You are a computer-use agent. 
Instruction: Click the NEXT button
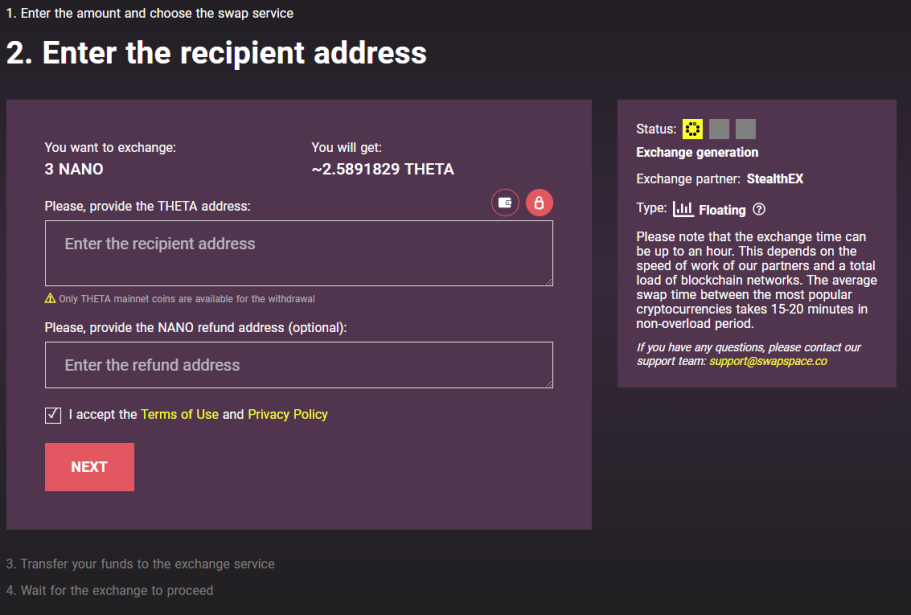click(89, 467)
